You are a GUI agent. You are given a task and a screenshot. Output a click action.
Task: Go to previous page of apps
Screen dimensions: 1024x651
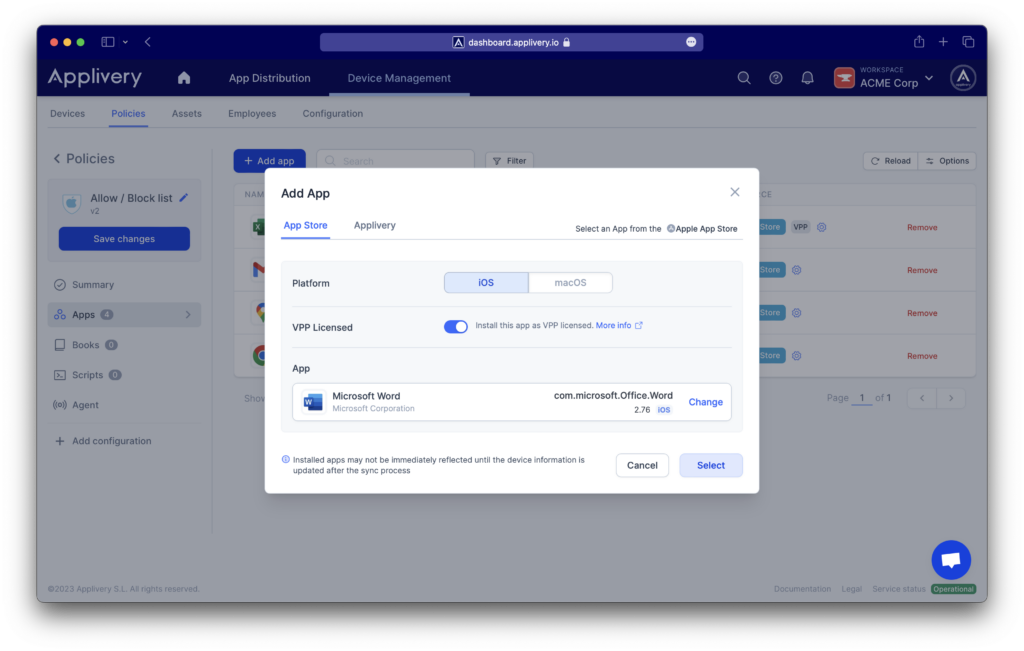tap(922, 398)
